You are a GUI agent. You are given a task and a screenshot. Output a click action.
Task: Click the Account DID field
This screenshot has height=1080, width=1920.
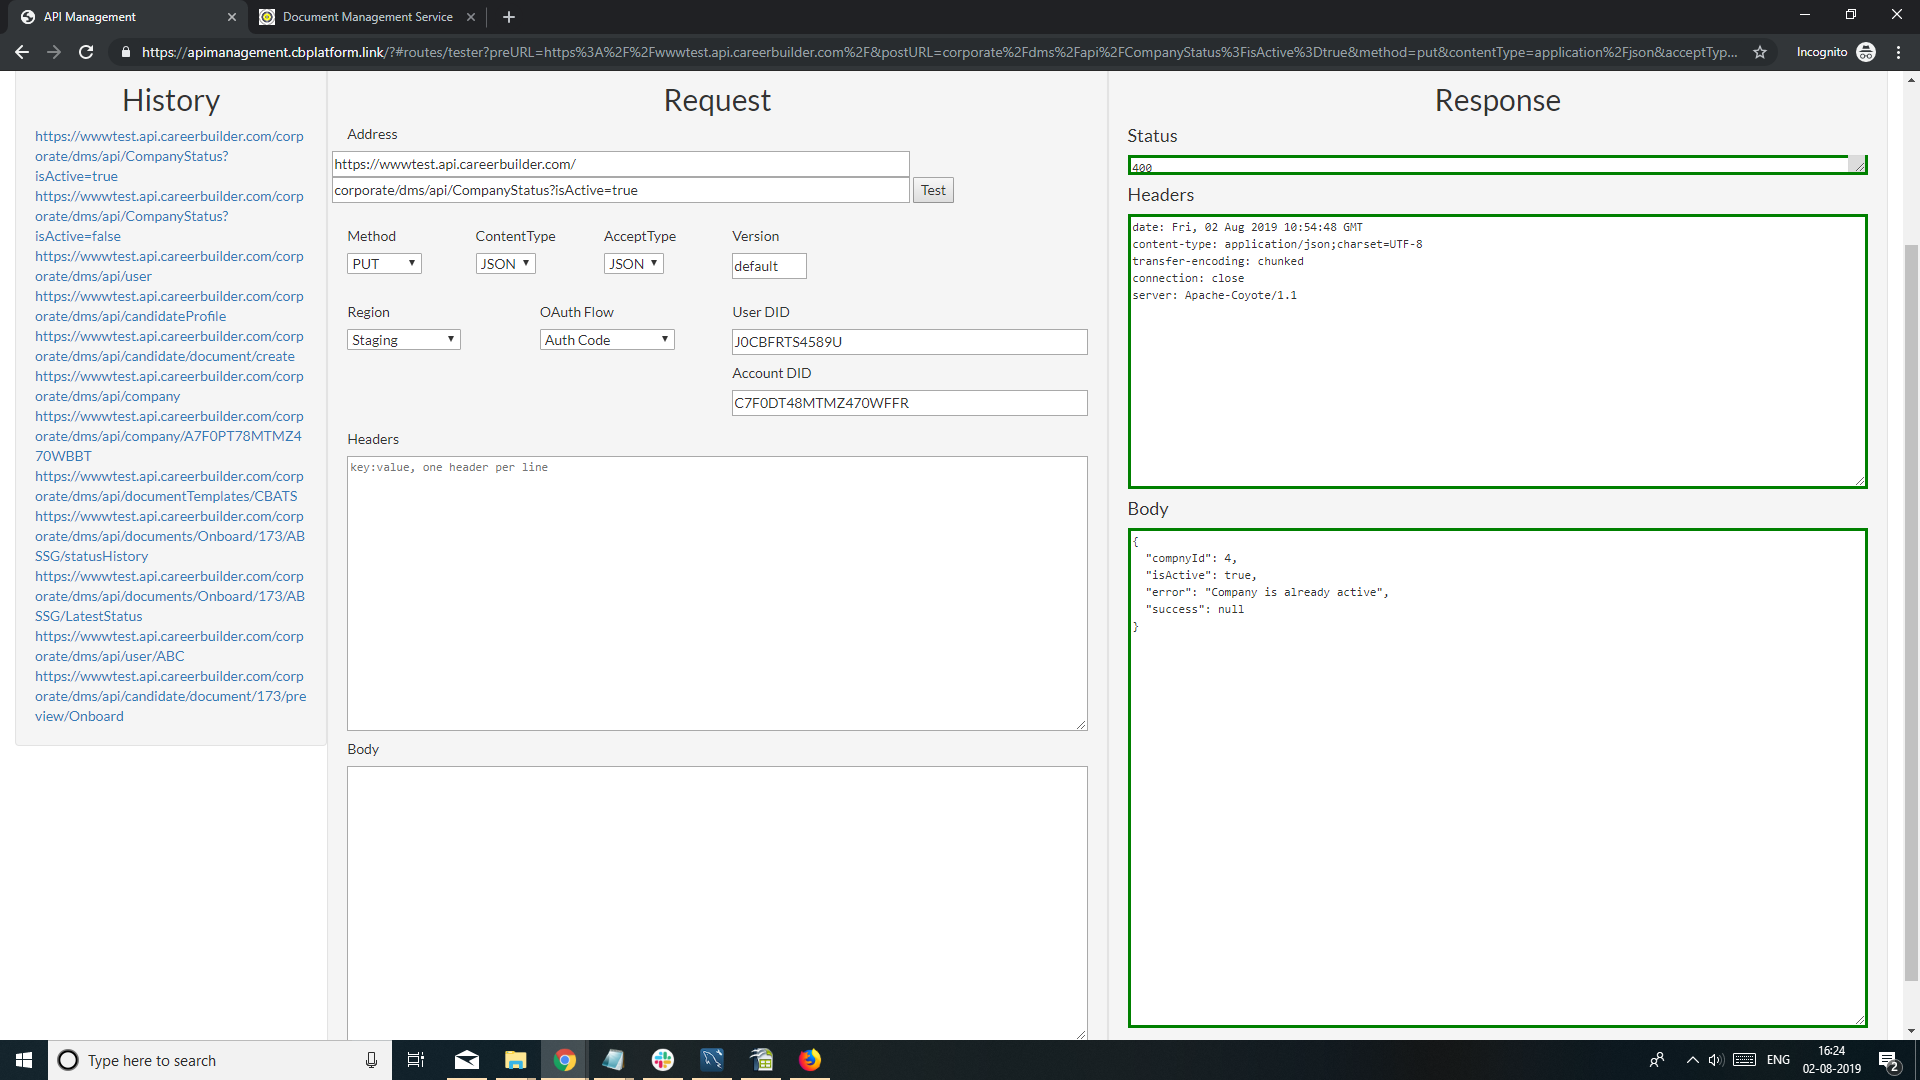point(909,403)
